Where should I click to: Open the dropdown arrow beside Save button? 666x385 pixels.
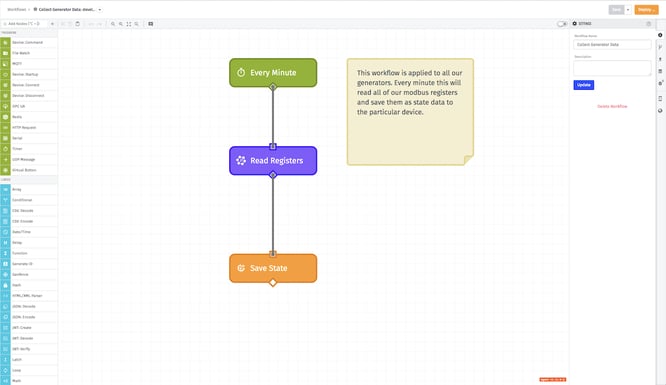click(628, 10)
